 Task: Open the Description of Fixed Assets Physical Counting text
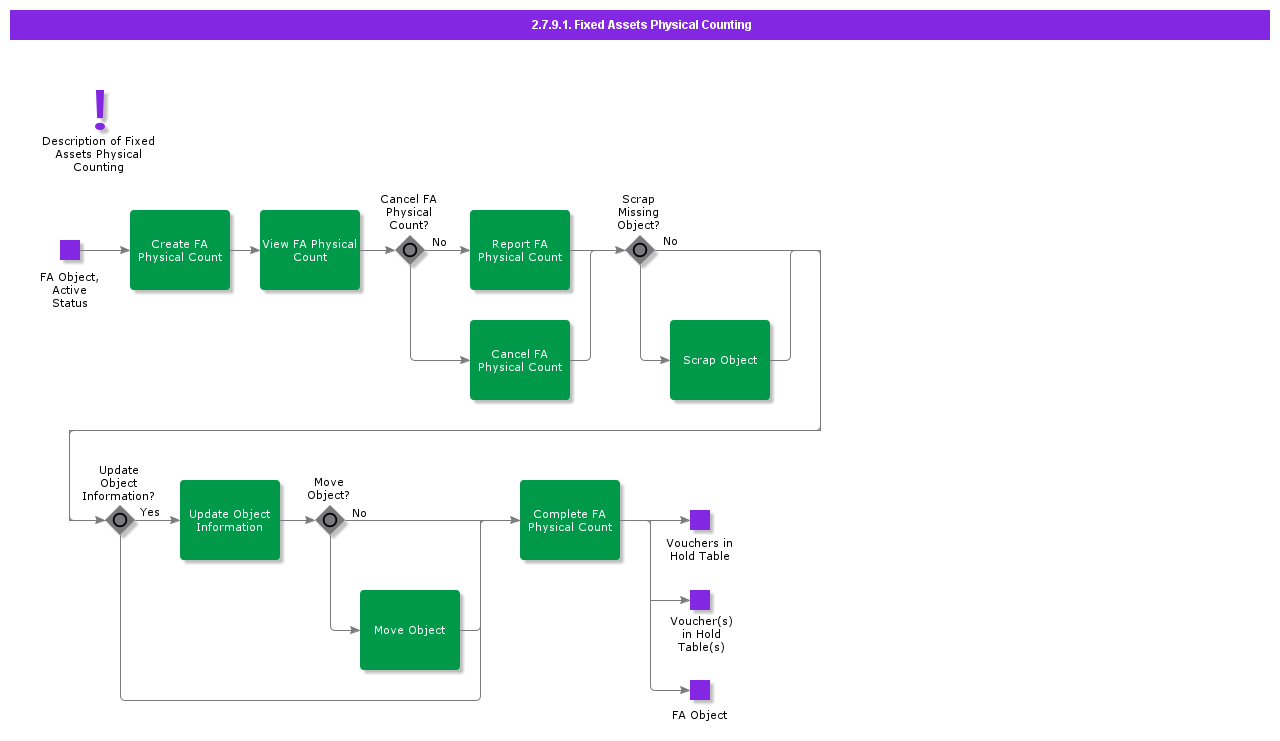[99, 154]
